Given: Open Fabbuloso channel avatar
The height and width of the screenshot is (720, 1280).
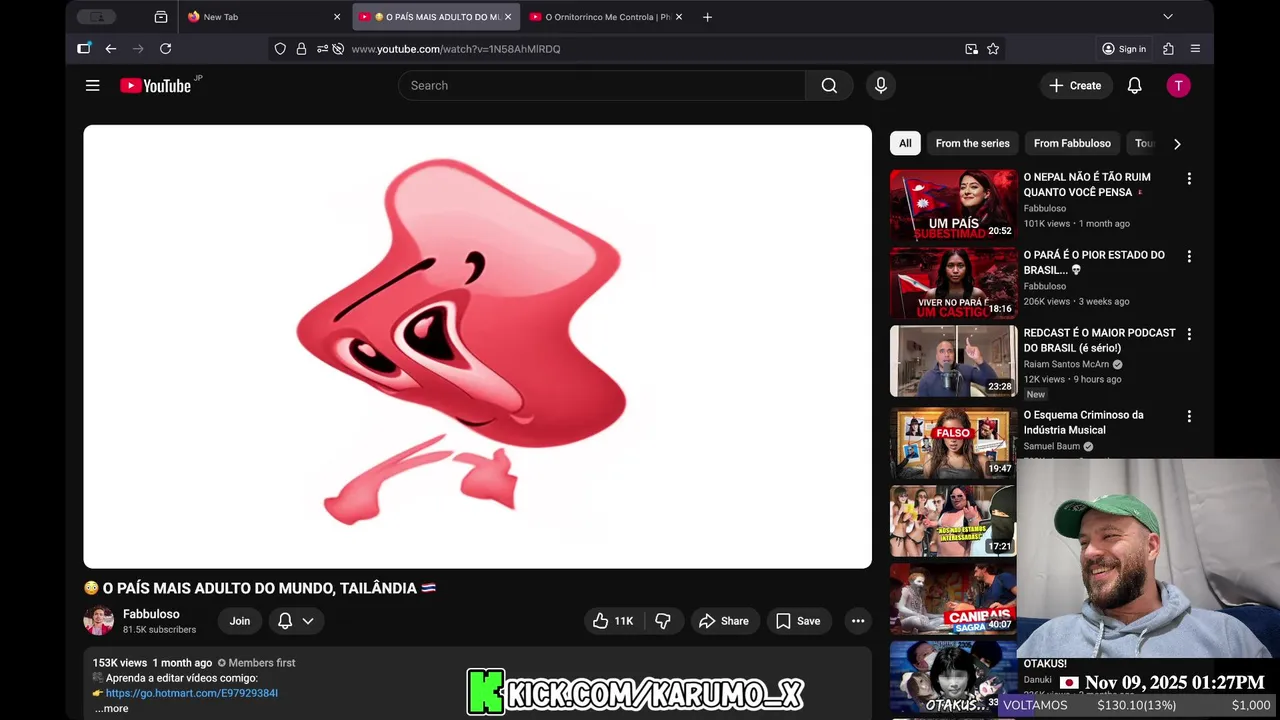Looking at the screenshot, I should tap(98, 621).
